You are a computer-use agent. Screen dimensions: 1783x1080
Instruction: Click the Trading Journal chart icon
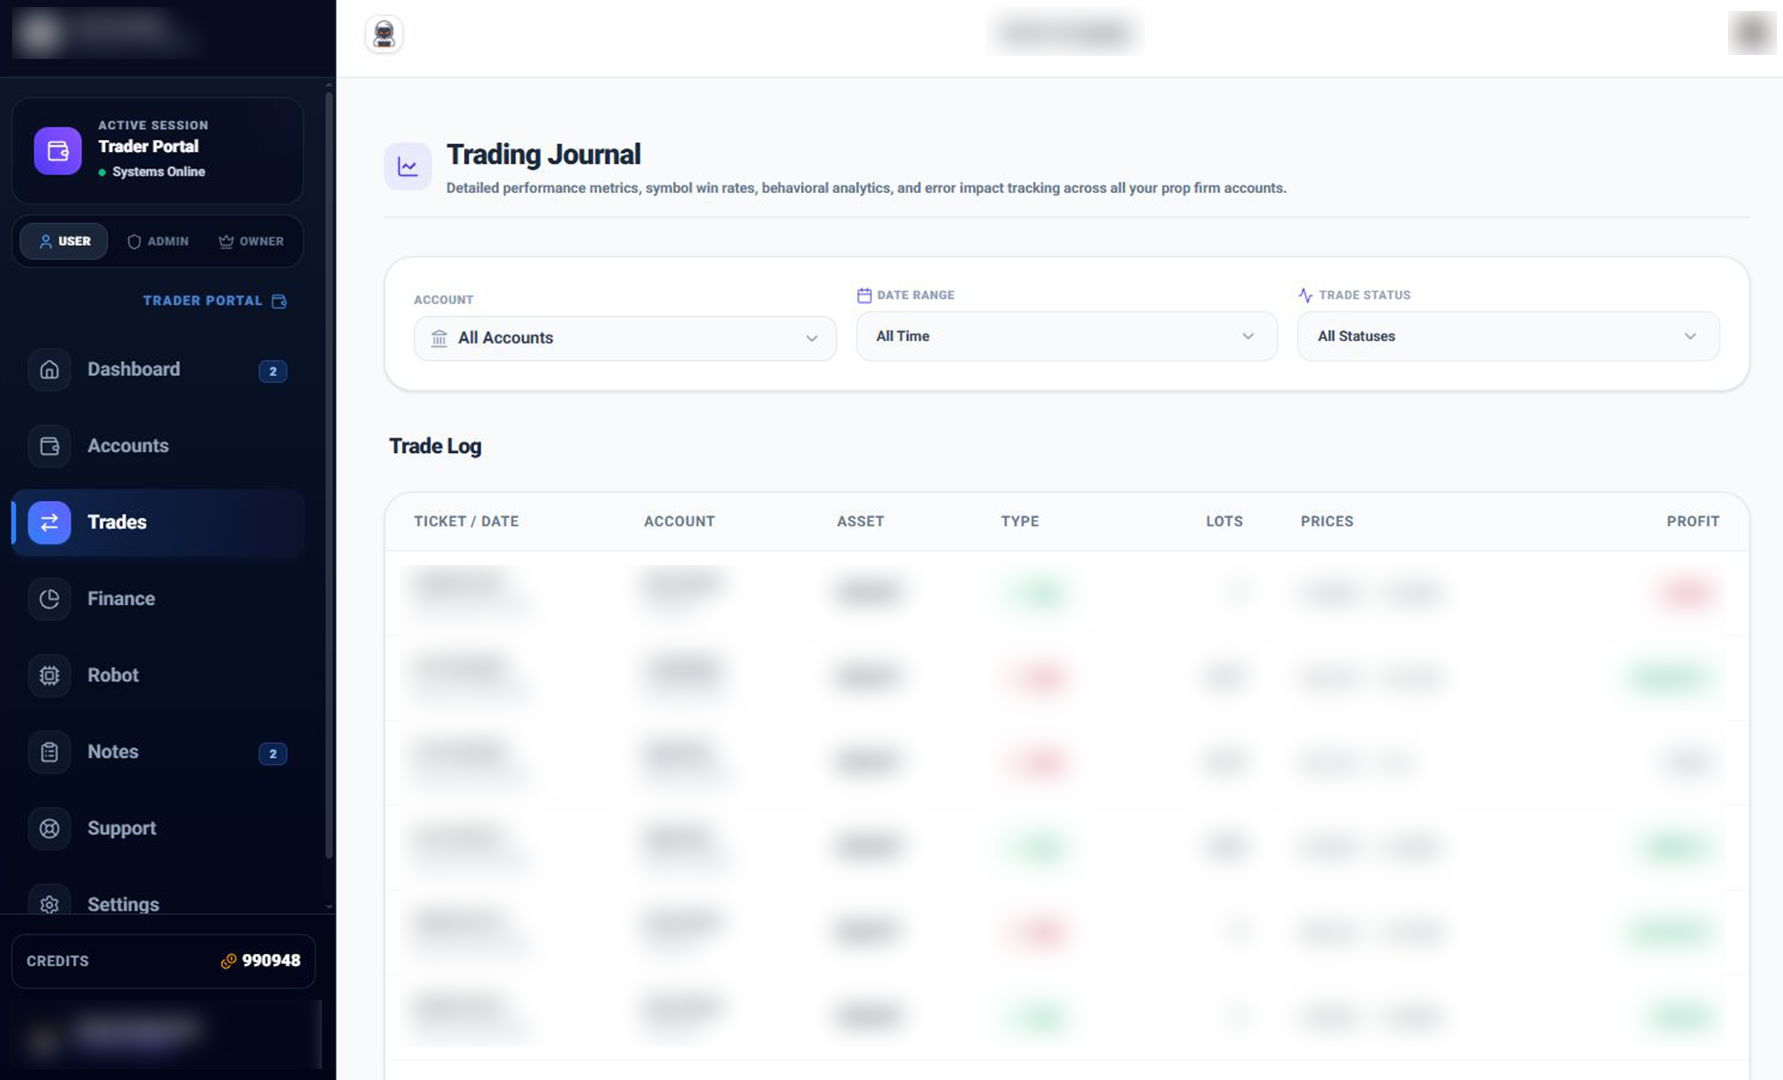(x=408, y=166)
